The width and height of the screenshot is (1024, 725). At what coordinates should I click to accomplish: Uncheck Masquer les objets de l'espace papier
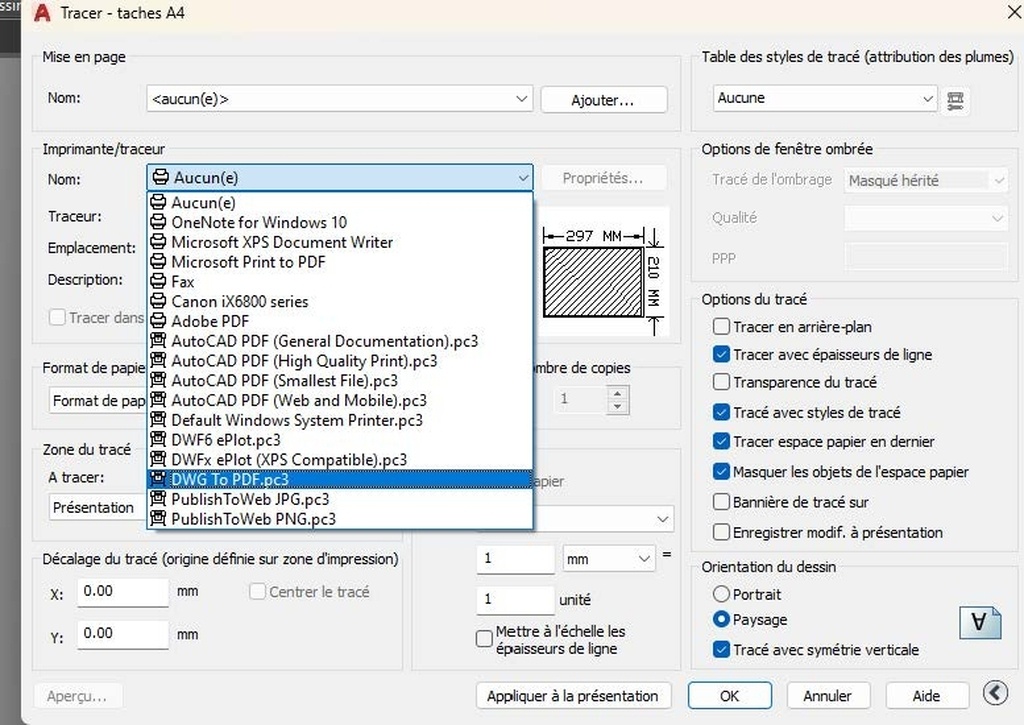point(721,472)
